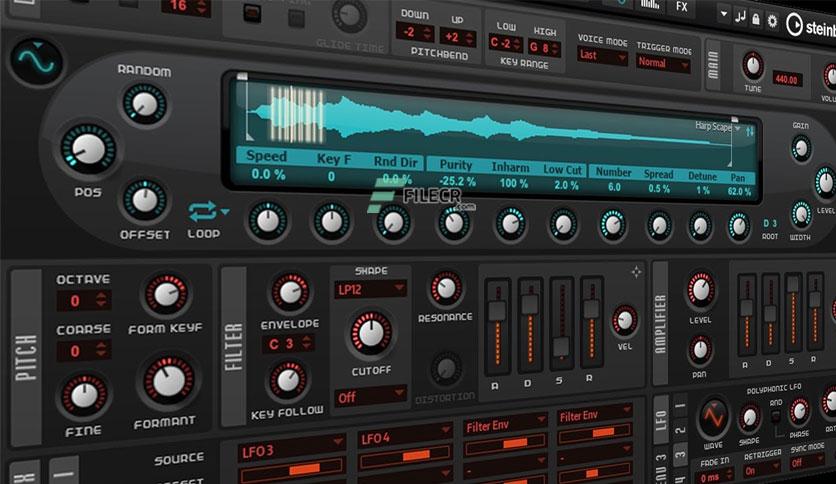
Task: Select the LFO 1 tab
Action: click(680, 406)
